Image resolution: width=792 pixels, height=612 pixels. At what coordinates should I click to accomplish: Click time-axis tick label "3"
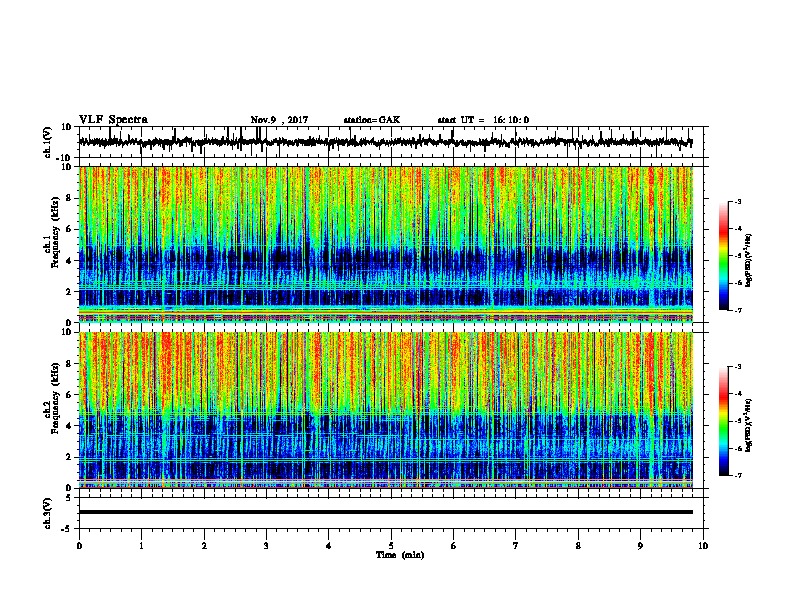click(266, 546)
